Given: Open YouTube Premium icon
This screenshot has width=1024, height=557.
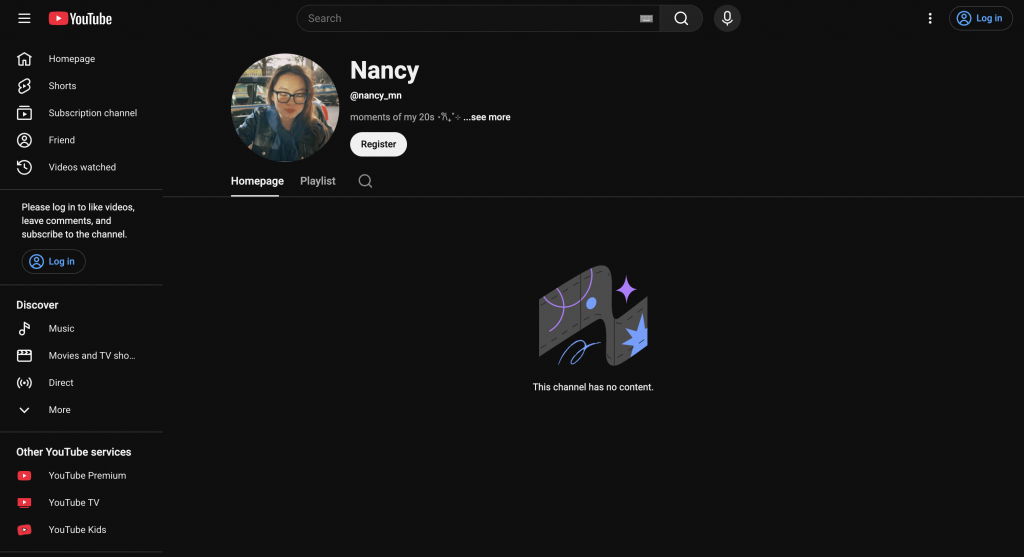Looking at the screenshot, I should click(x=24, y=475).
